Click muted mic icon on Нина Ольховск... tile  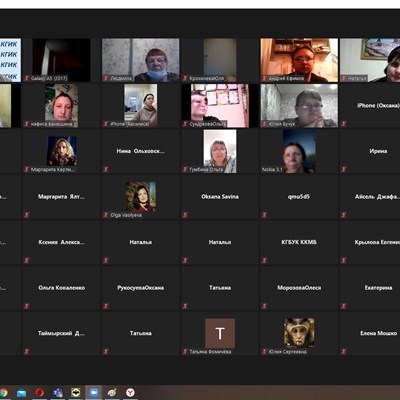pos(106,169)
